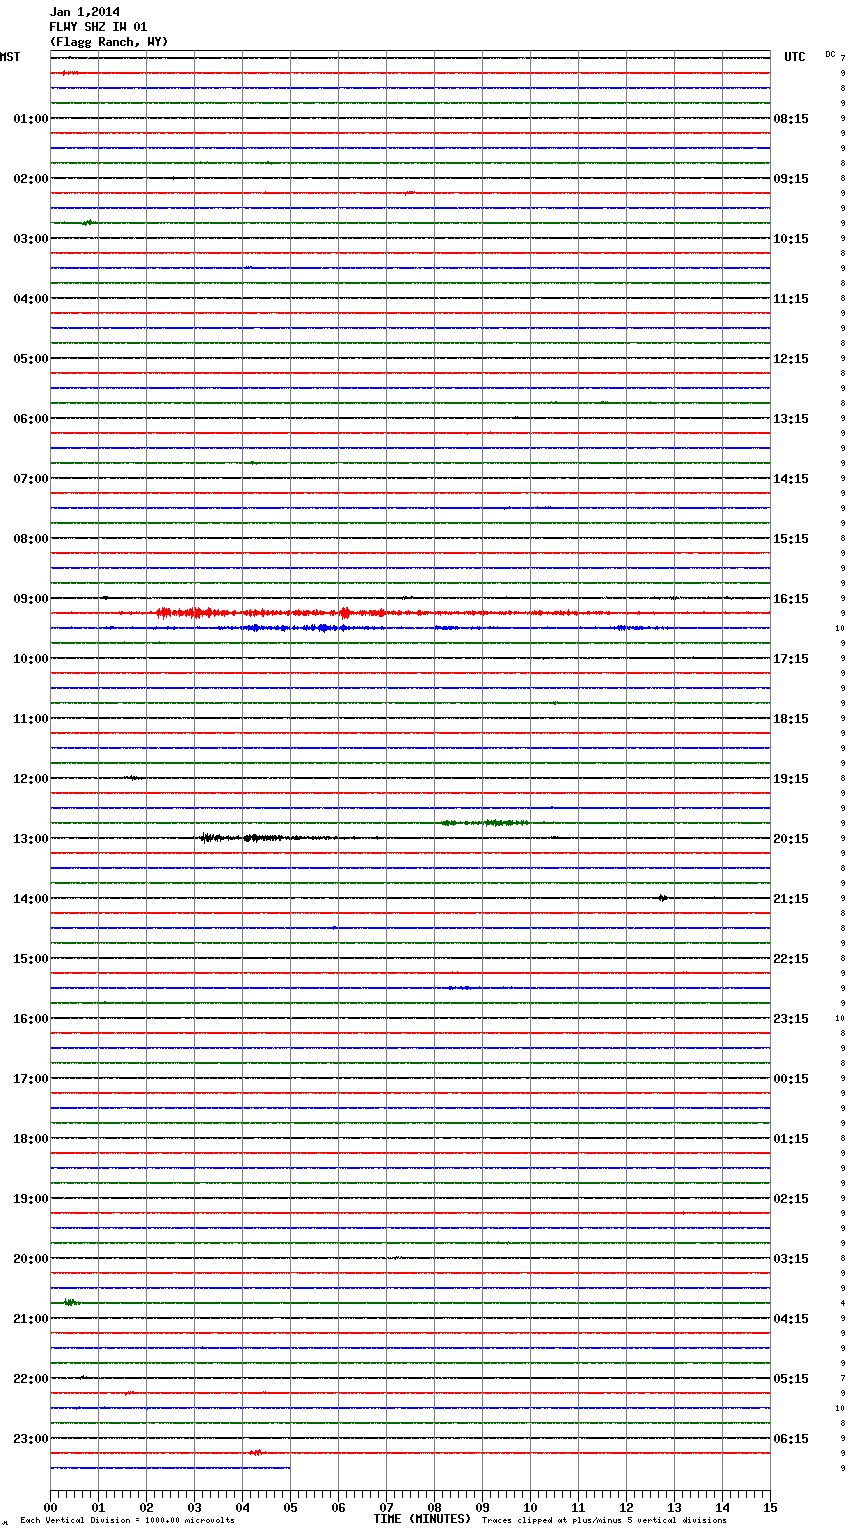The width and height of the screenshot is (850, 1534).
Task: Click the 22:15 UTC time label
Action: (x=791, y=959)
